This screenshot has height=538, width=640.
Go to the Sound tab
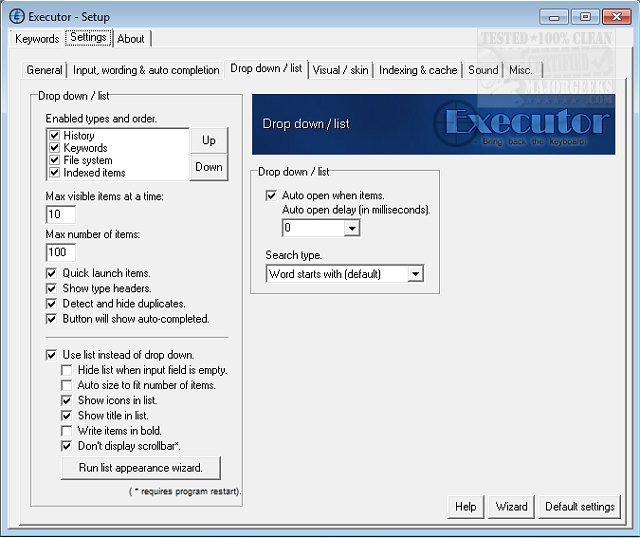point(483,70)
